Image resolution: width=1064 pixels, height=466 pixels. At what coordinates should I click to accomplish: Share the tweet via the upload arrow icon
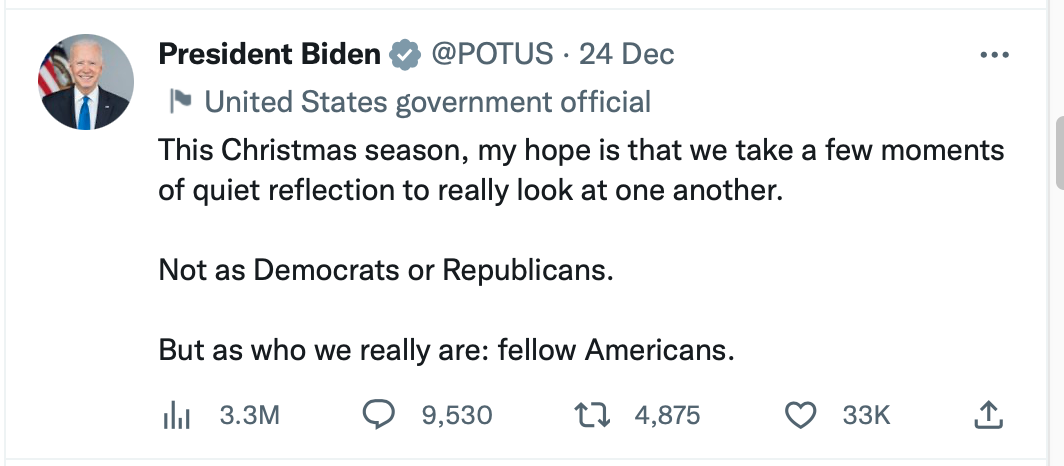tap(986, 414)
